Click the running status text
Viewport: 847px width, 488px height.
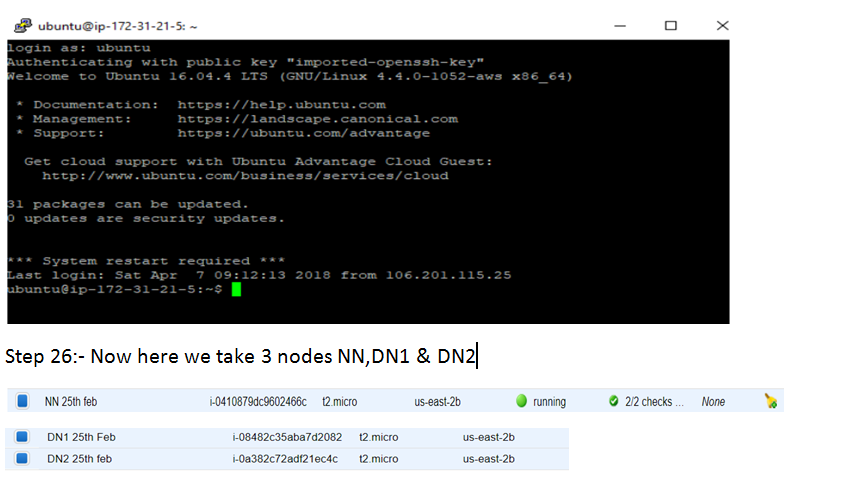(x=549, y=402)
